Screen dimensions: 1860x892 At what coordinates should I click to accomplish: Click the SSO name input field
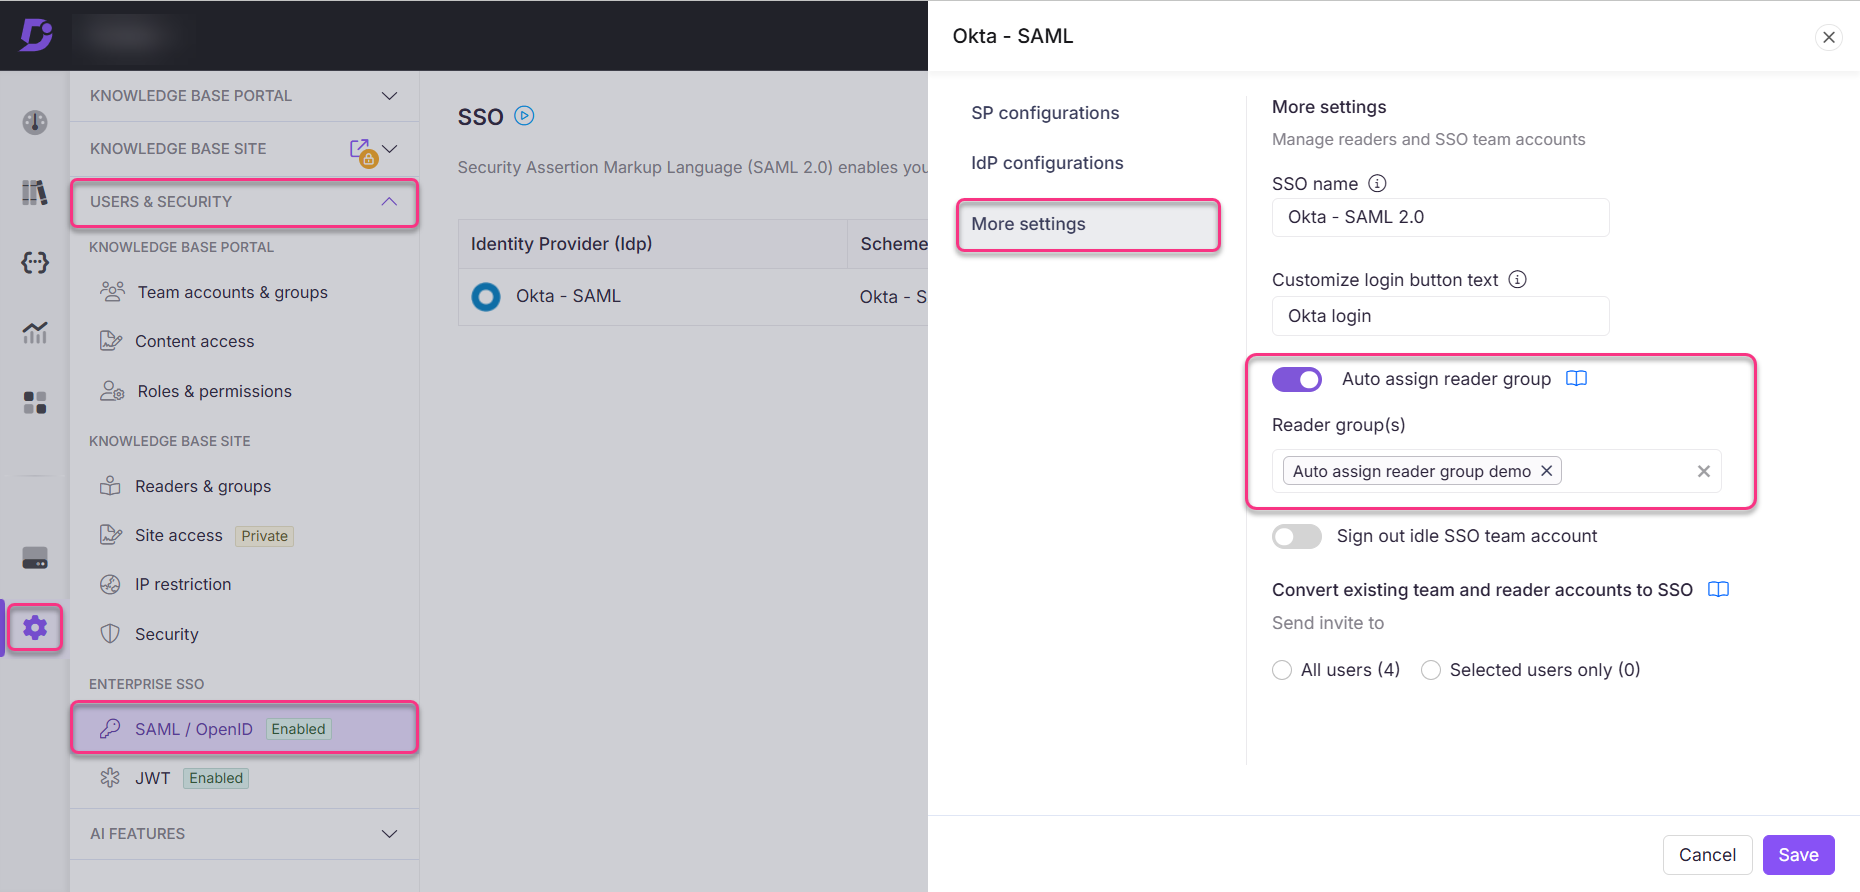1440,217
